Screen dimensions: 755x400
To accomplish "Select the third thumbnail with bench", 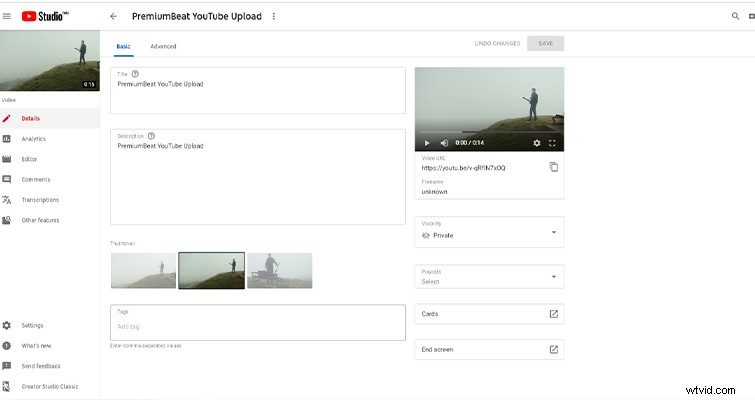I will 280,271.
